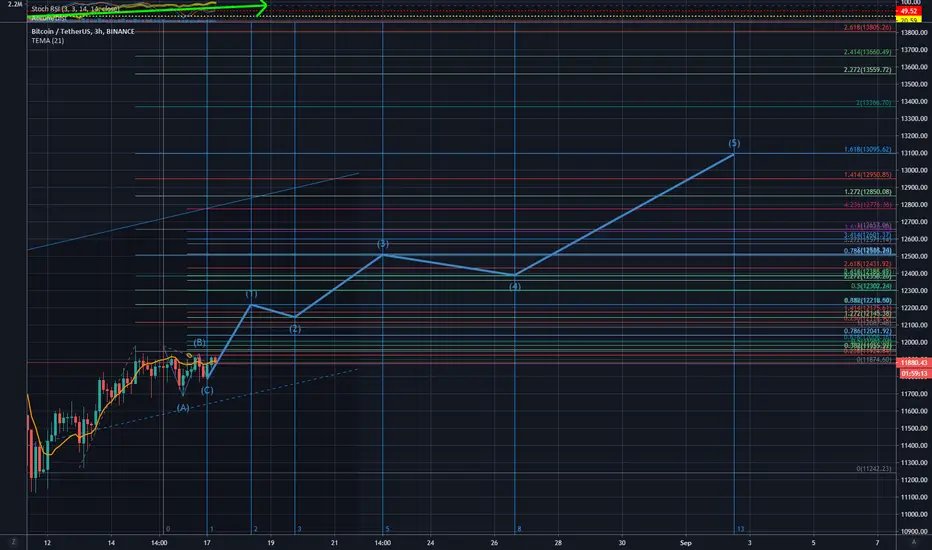Click the 0(11242.23) Fibonacci base label

pos(874,469)
